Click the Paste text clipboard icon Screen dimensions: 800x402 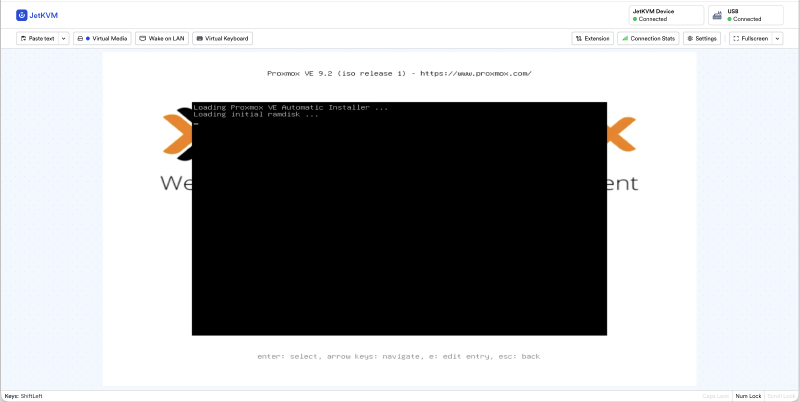23,38
